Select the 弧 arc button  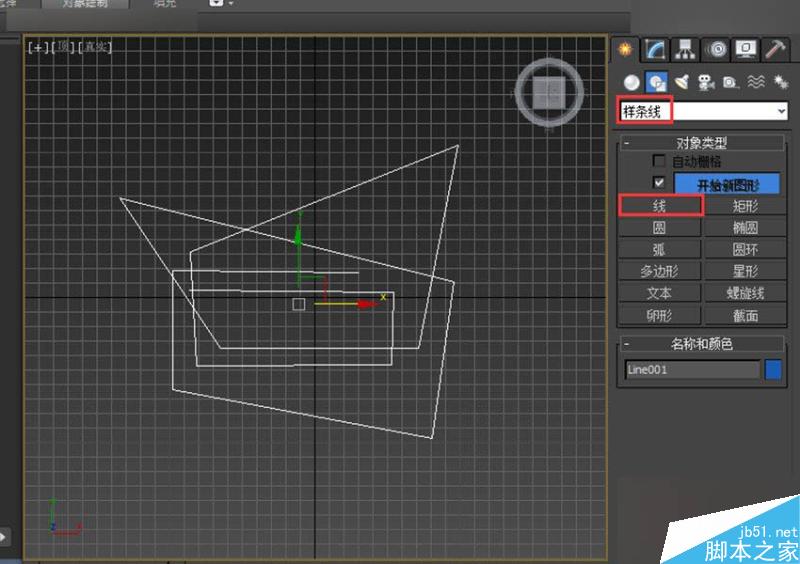(660, 250)
